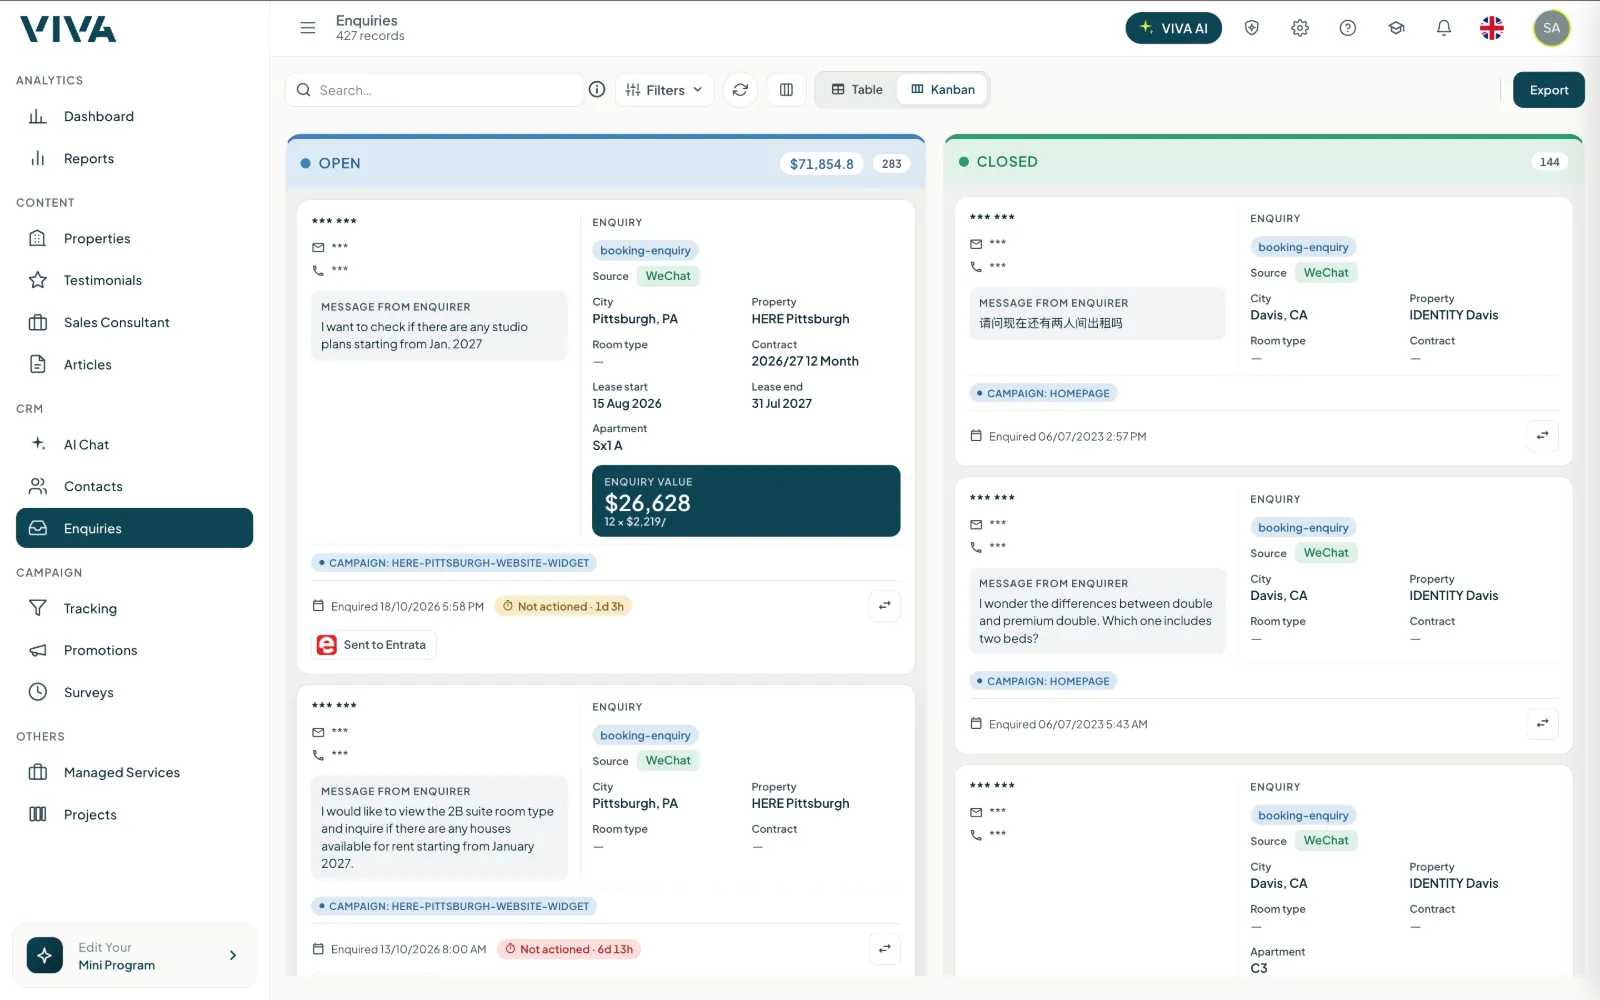Screen dimensions: 1600x1000
Task: Open the notifications bell
Action: [x=1444, y=28]
